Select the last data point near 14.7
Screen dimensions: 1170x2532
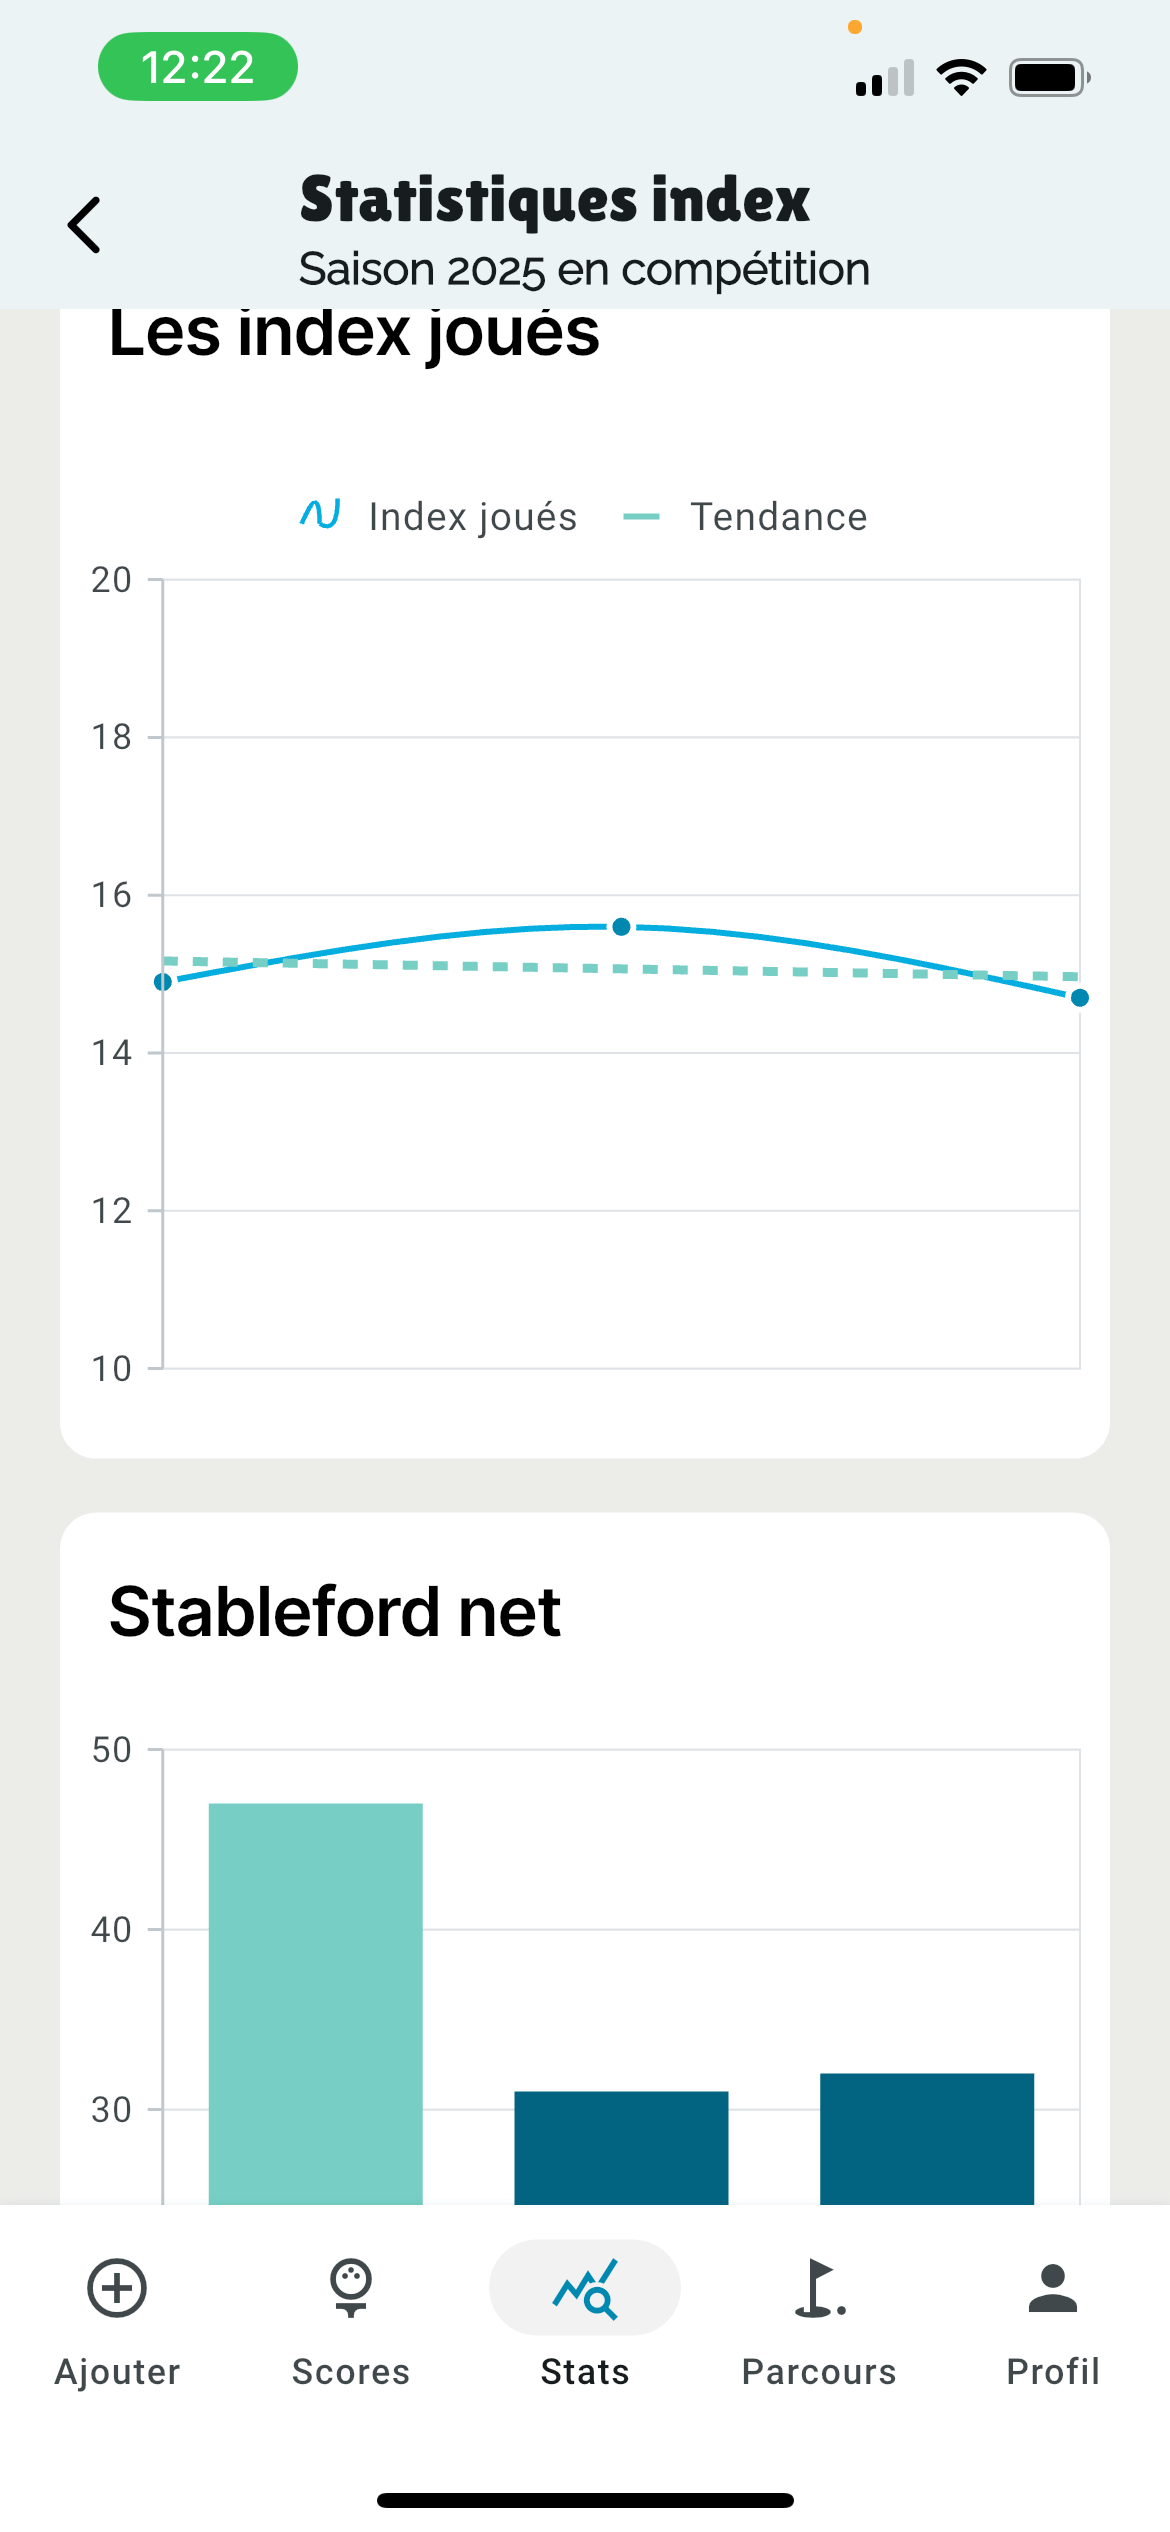[x=1080, y=998]
